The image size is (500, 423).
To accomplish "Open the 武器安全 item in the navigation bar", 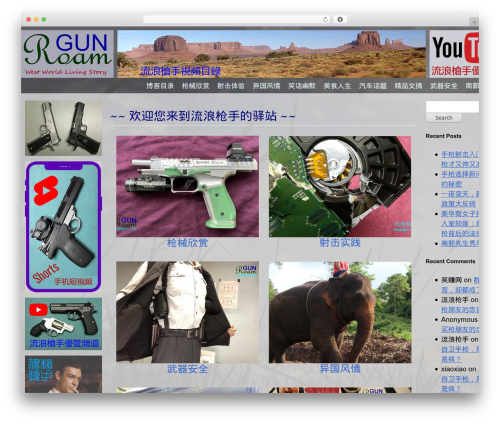I will tap(444, 86).
